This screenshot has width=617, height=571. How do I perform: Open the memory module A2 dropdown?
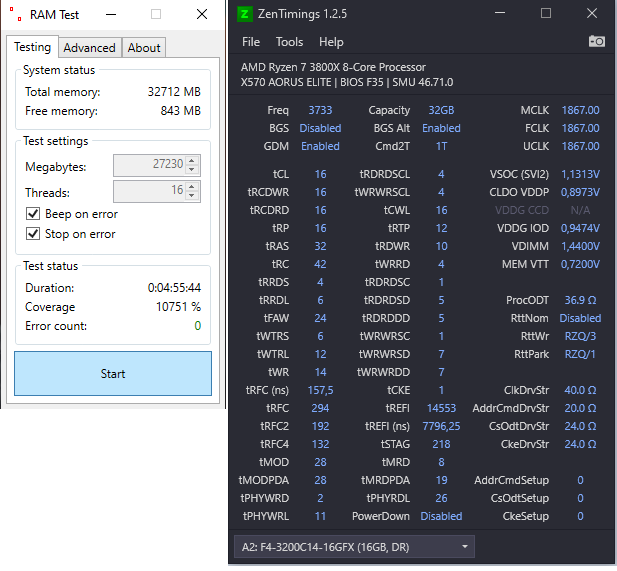click(x=354, y=547)
